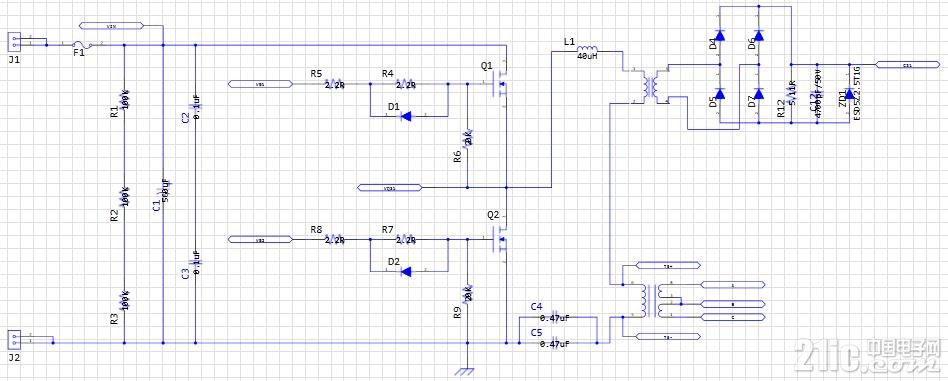Click the D2 diode symbol
This screenshot has width=948, height=381.
[x=407, y=272]
